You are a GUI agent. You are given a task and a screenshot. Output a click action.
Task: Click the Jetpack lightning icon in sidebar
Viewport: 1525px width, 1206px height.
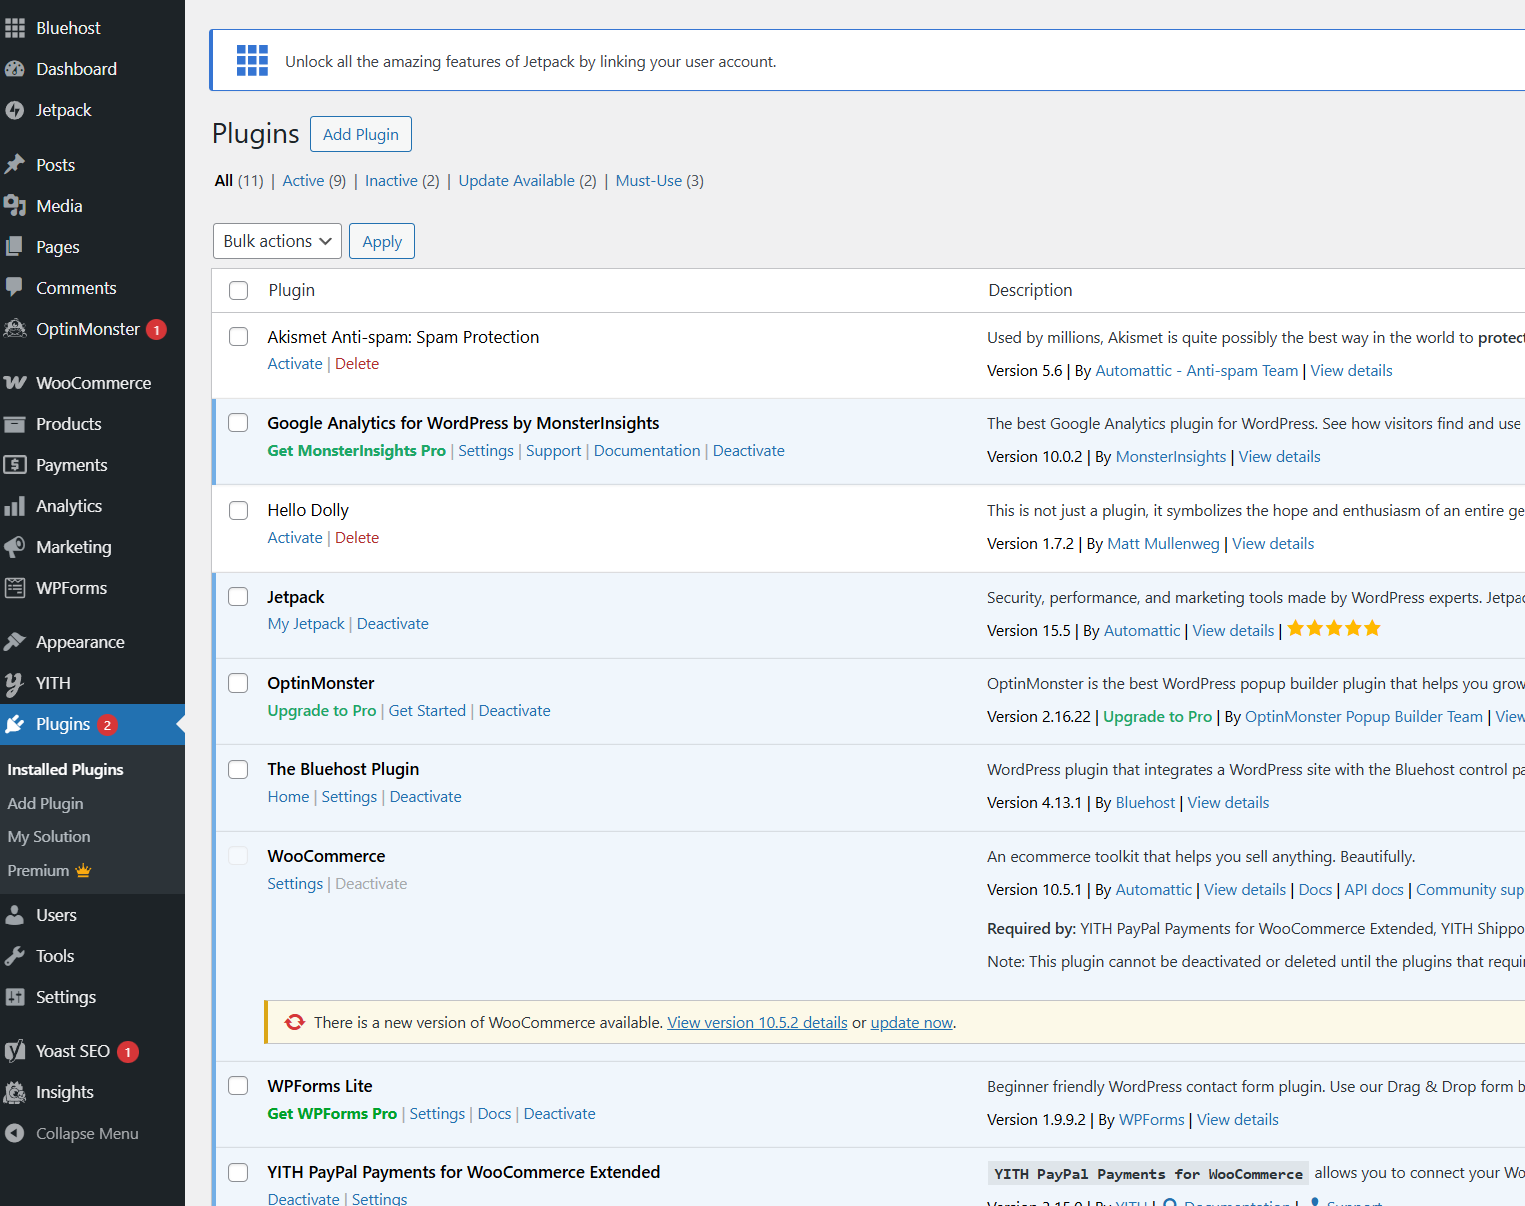tap(15, 110)
